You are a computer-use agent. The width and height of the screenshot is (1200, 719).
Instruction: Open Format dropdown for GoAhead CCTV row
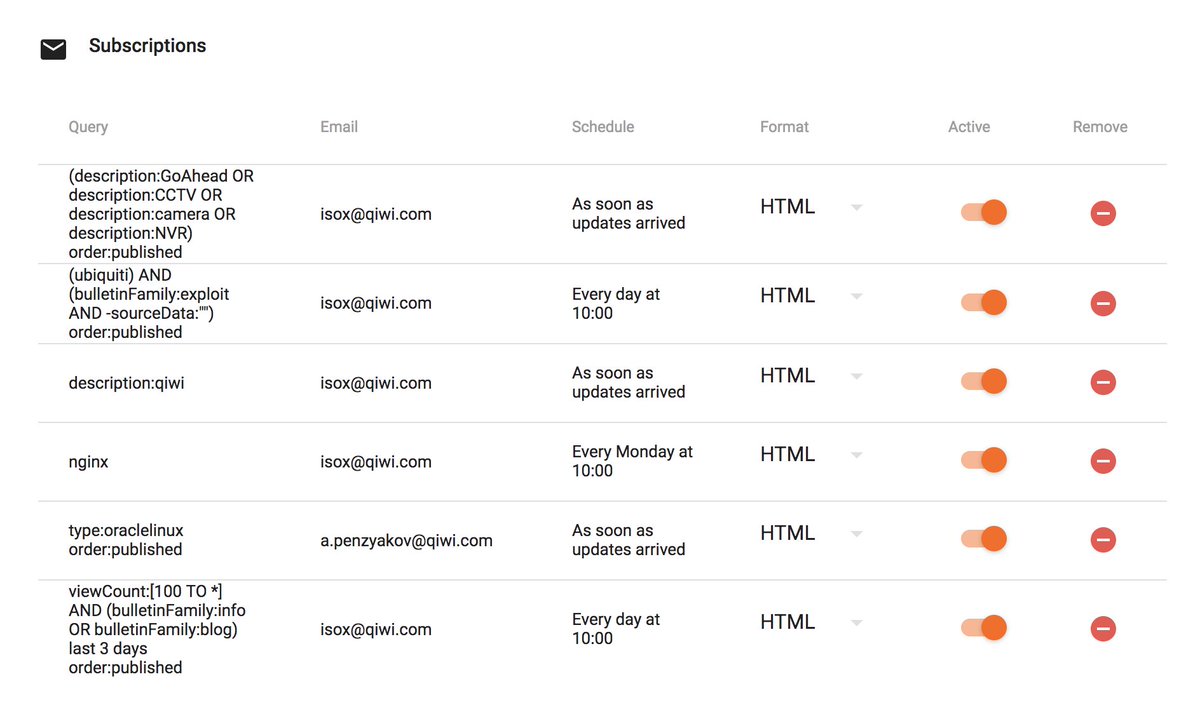click(x=811, y=207)
